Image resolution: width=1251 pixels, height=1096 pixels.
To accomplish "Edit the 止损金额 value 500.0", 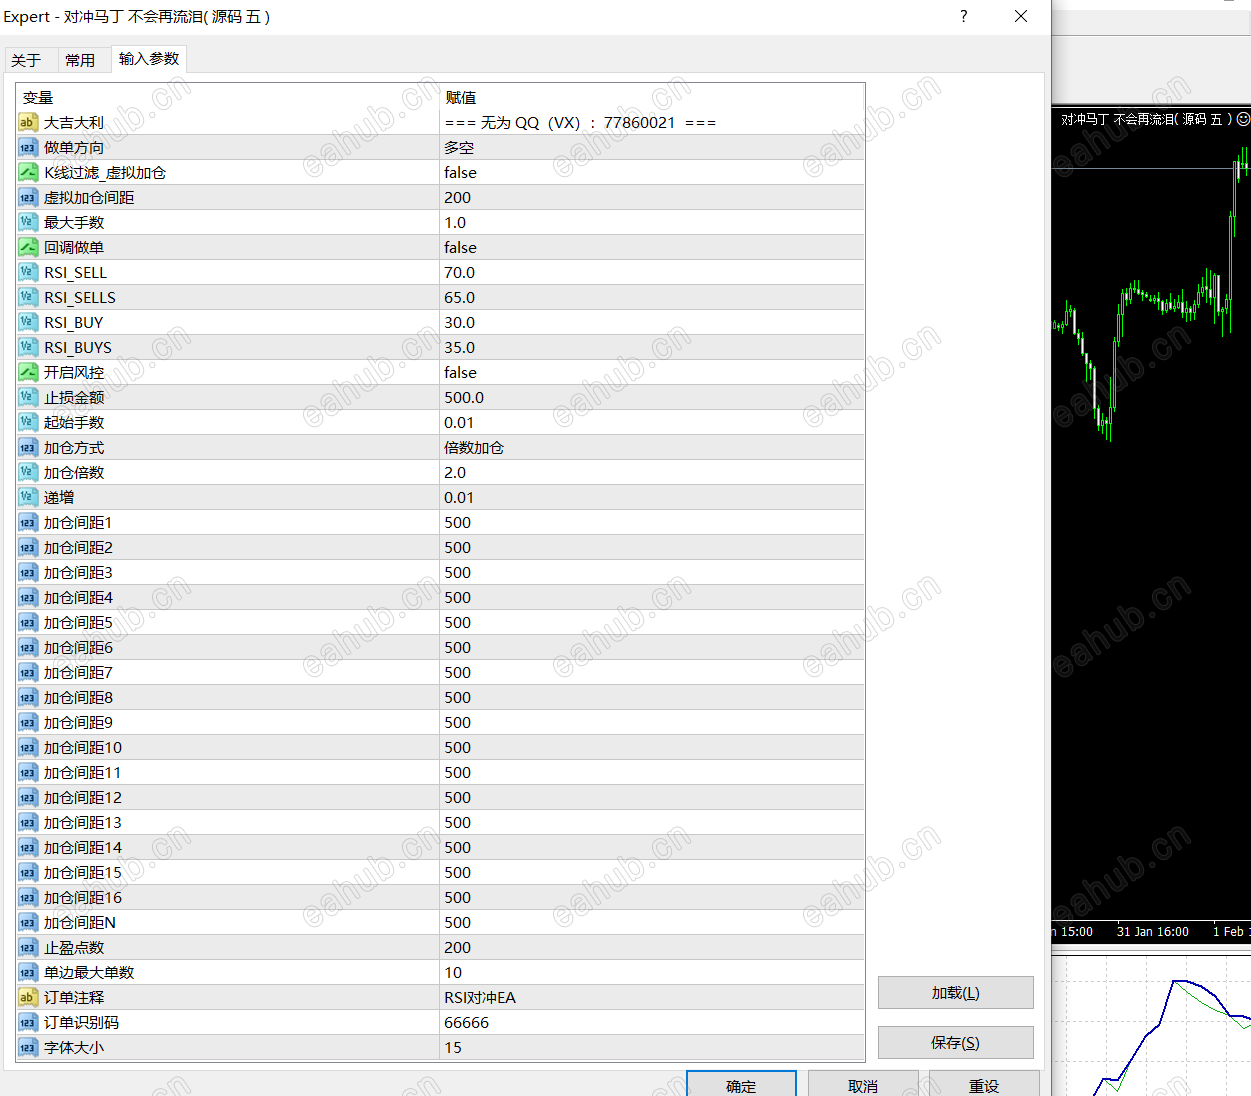I will pyautogui.click(x=652, y=397).
